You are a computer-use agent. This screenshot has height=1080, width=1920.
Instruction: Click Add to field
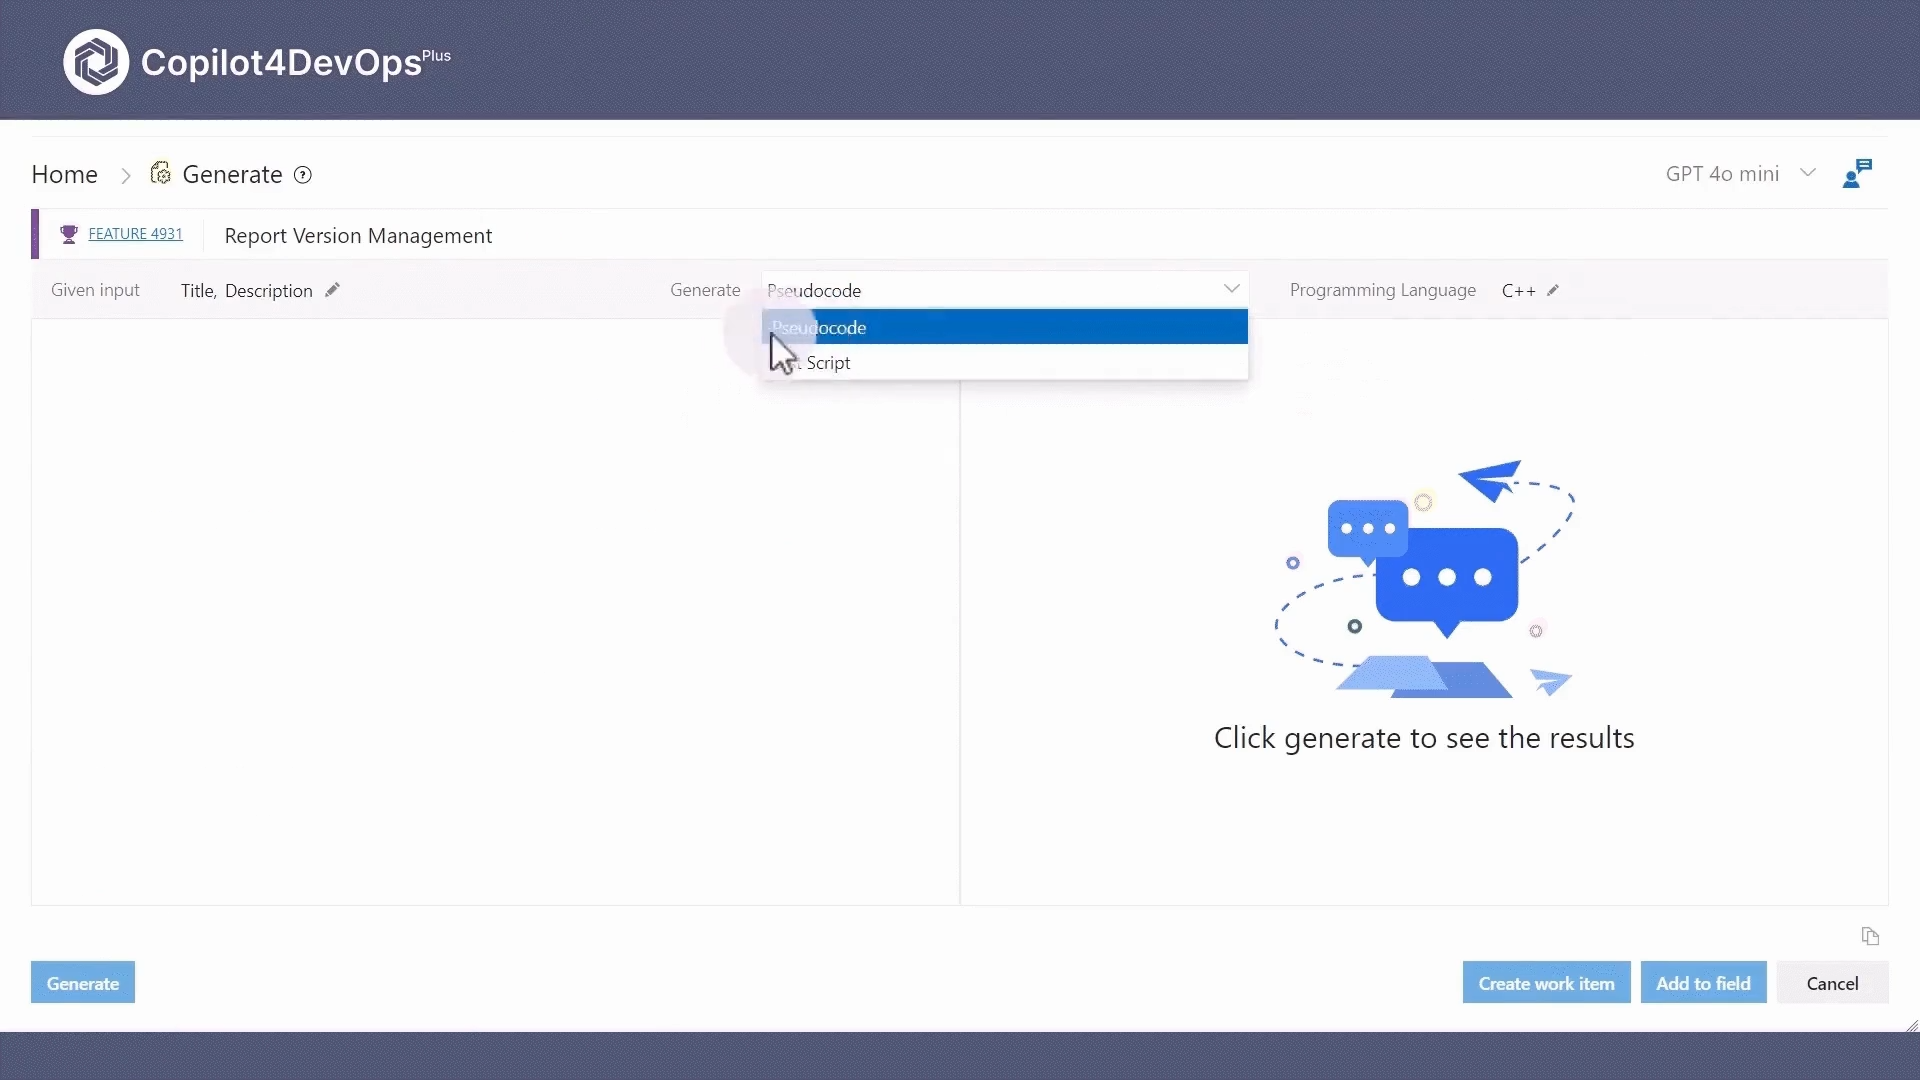tap(1703, 982)
